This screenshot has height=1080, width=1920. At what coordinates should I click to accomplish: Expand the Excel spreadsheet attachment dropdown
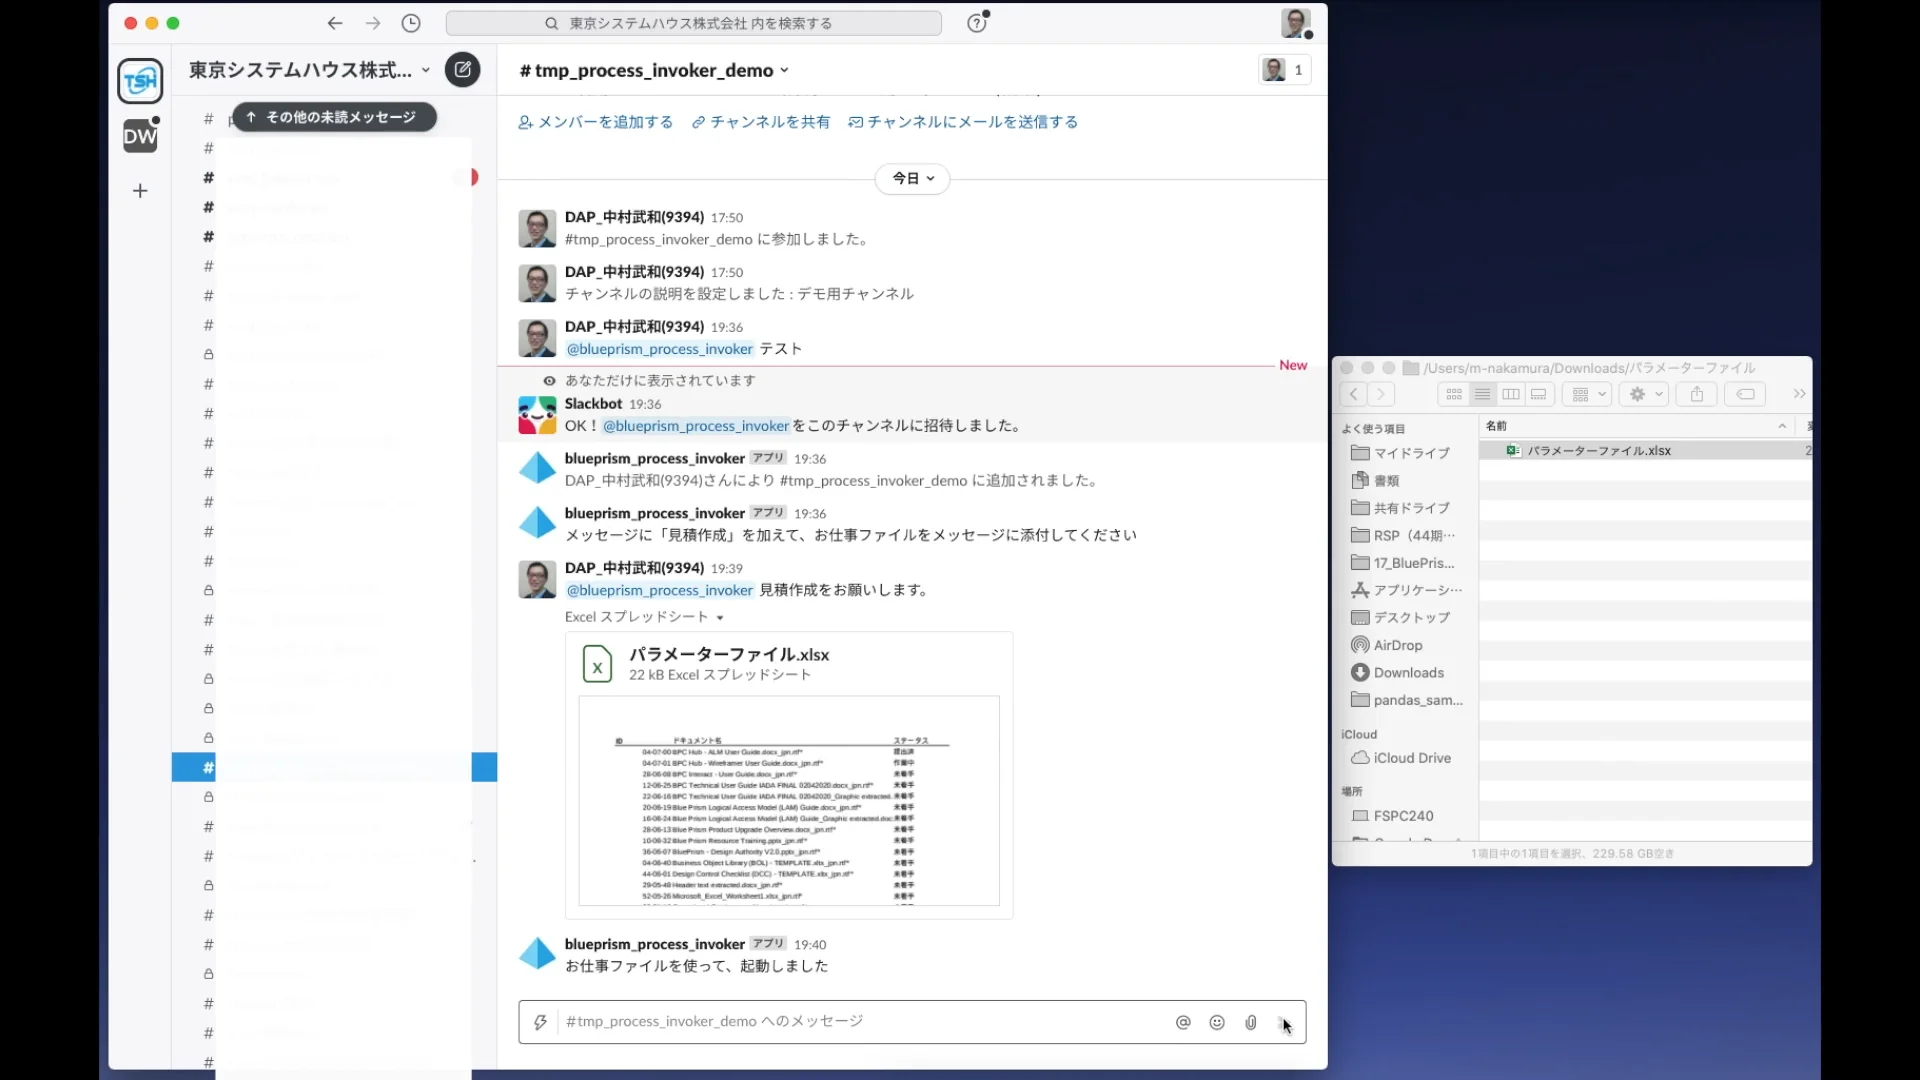click(x=719, y=616)
